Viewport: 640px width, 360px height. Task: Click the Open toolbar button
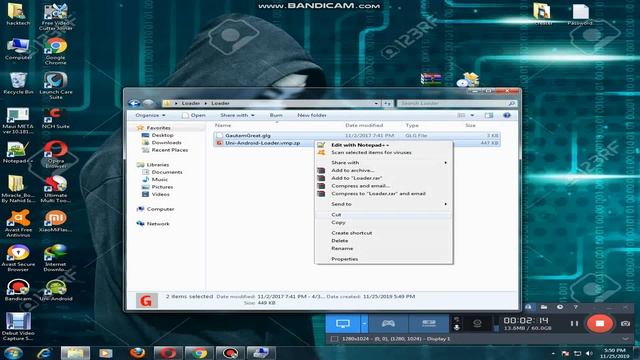pyautogui.click(x=194, y=116)
